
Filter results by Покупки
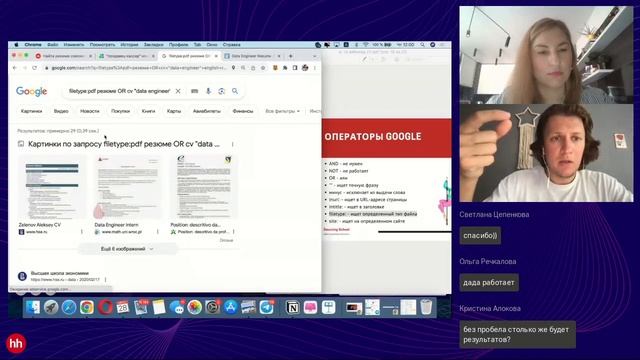[x=120, y=111]
